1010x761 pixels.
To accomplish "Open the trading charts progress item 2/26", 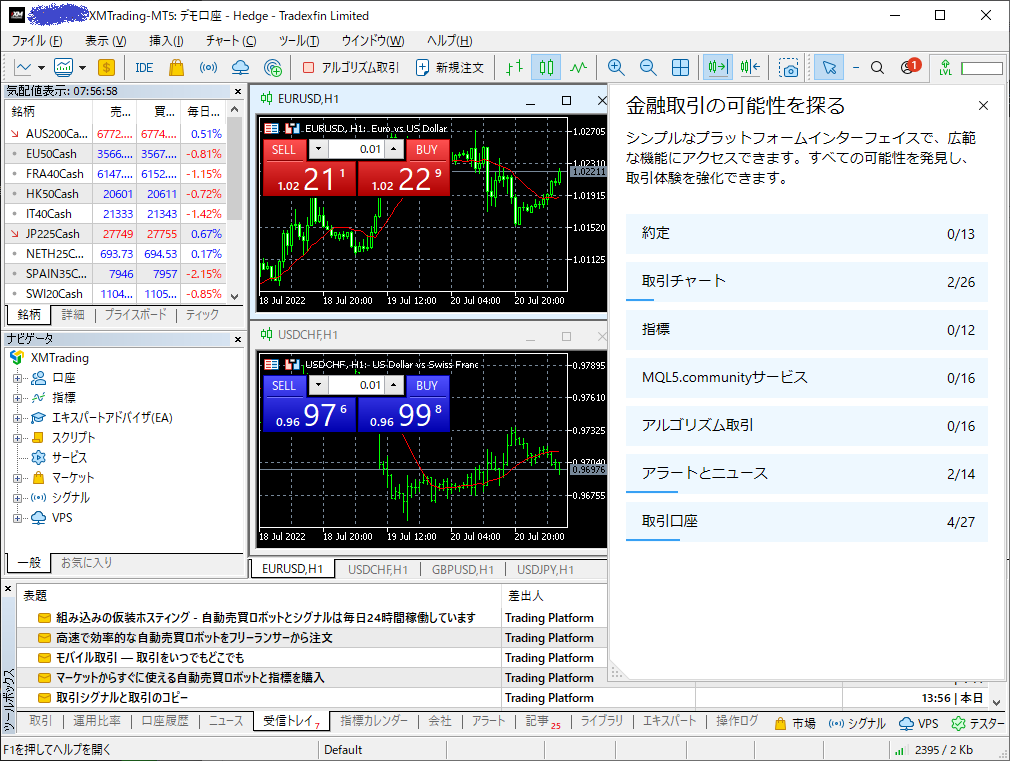I will [806, 282].
